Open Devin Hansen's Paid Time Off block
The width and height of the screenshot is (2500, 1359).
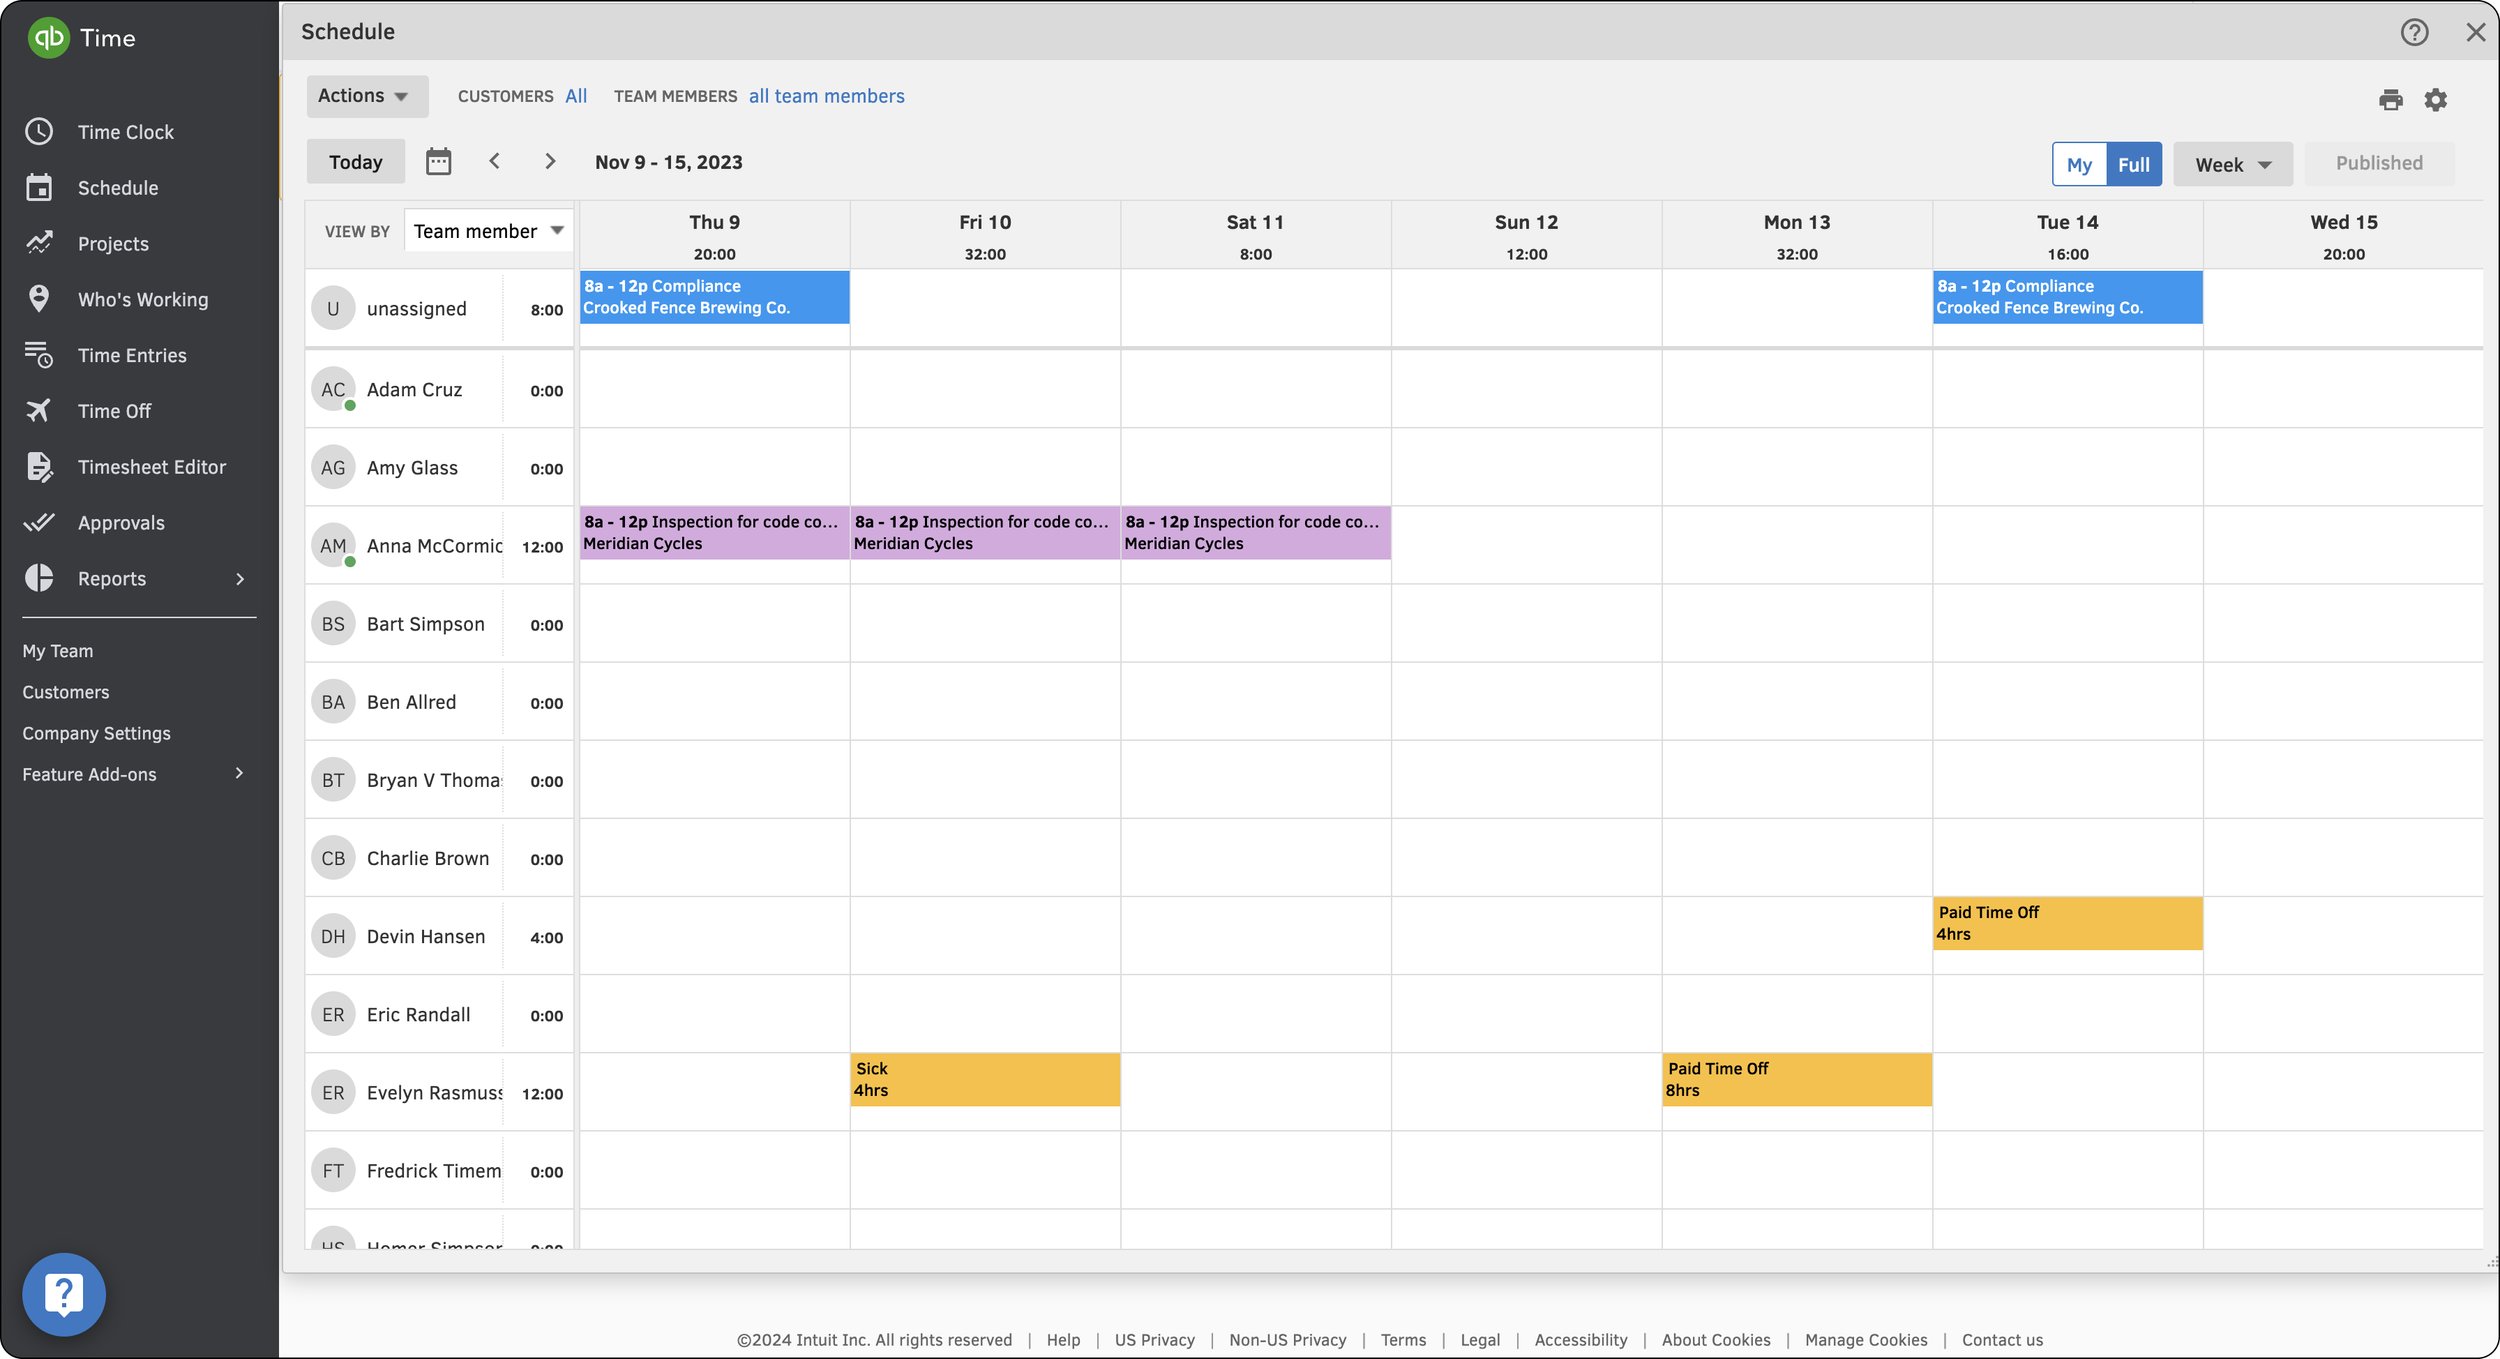click(x=2066, y=923)
